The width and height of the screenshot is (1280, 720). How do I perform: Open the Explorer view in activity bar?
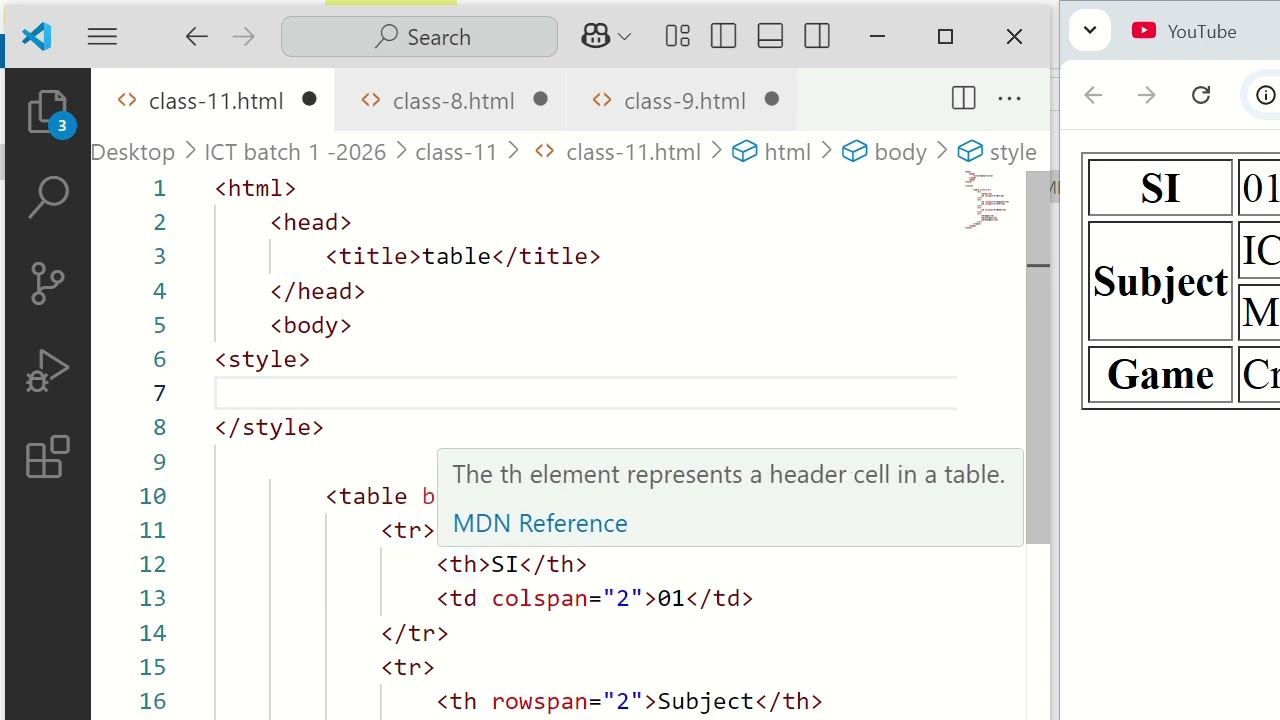tap(47, 111)
